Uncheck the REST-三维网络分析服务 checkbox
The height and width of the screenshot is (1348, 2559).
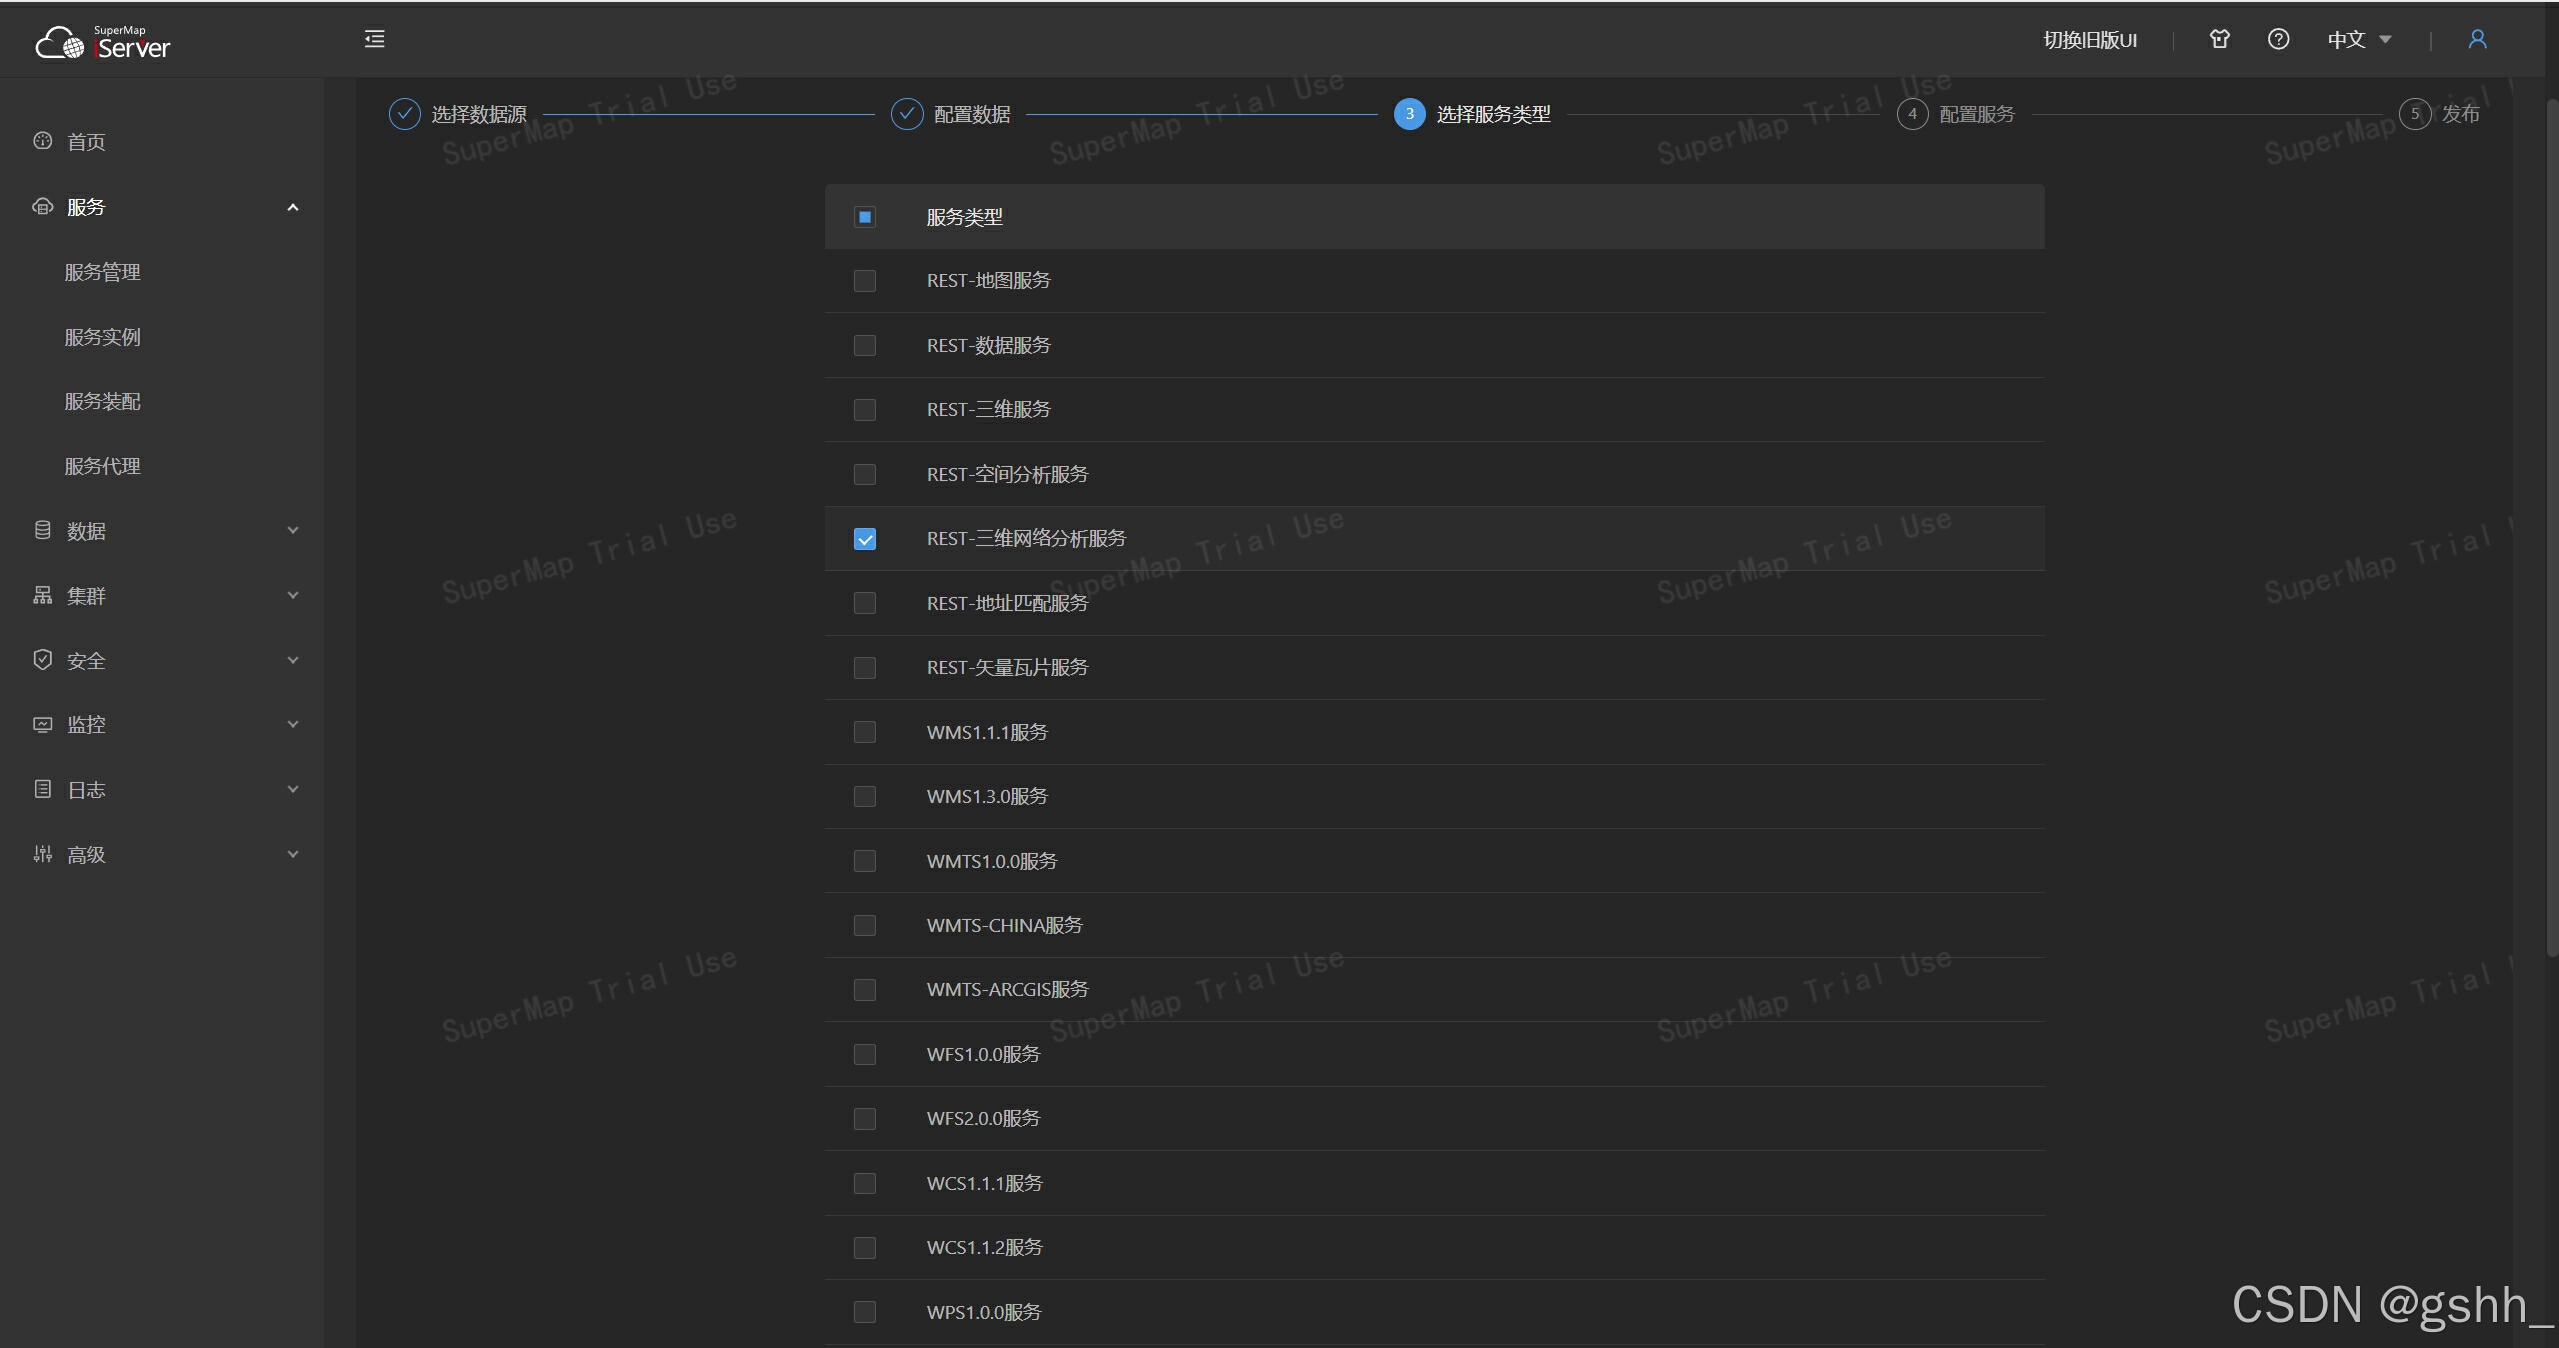point(865,539)
